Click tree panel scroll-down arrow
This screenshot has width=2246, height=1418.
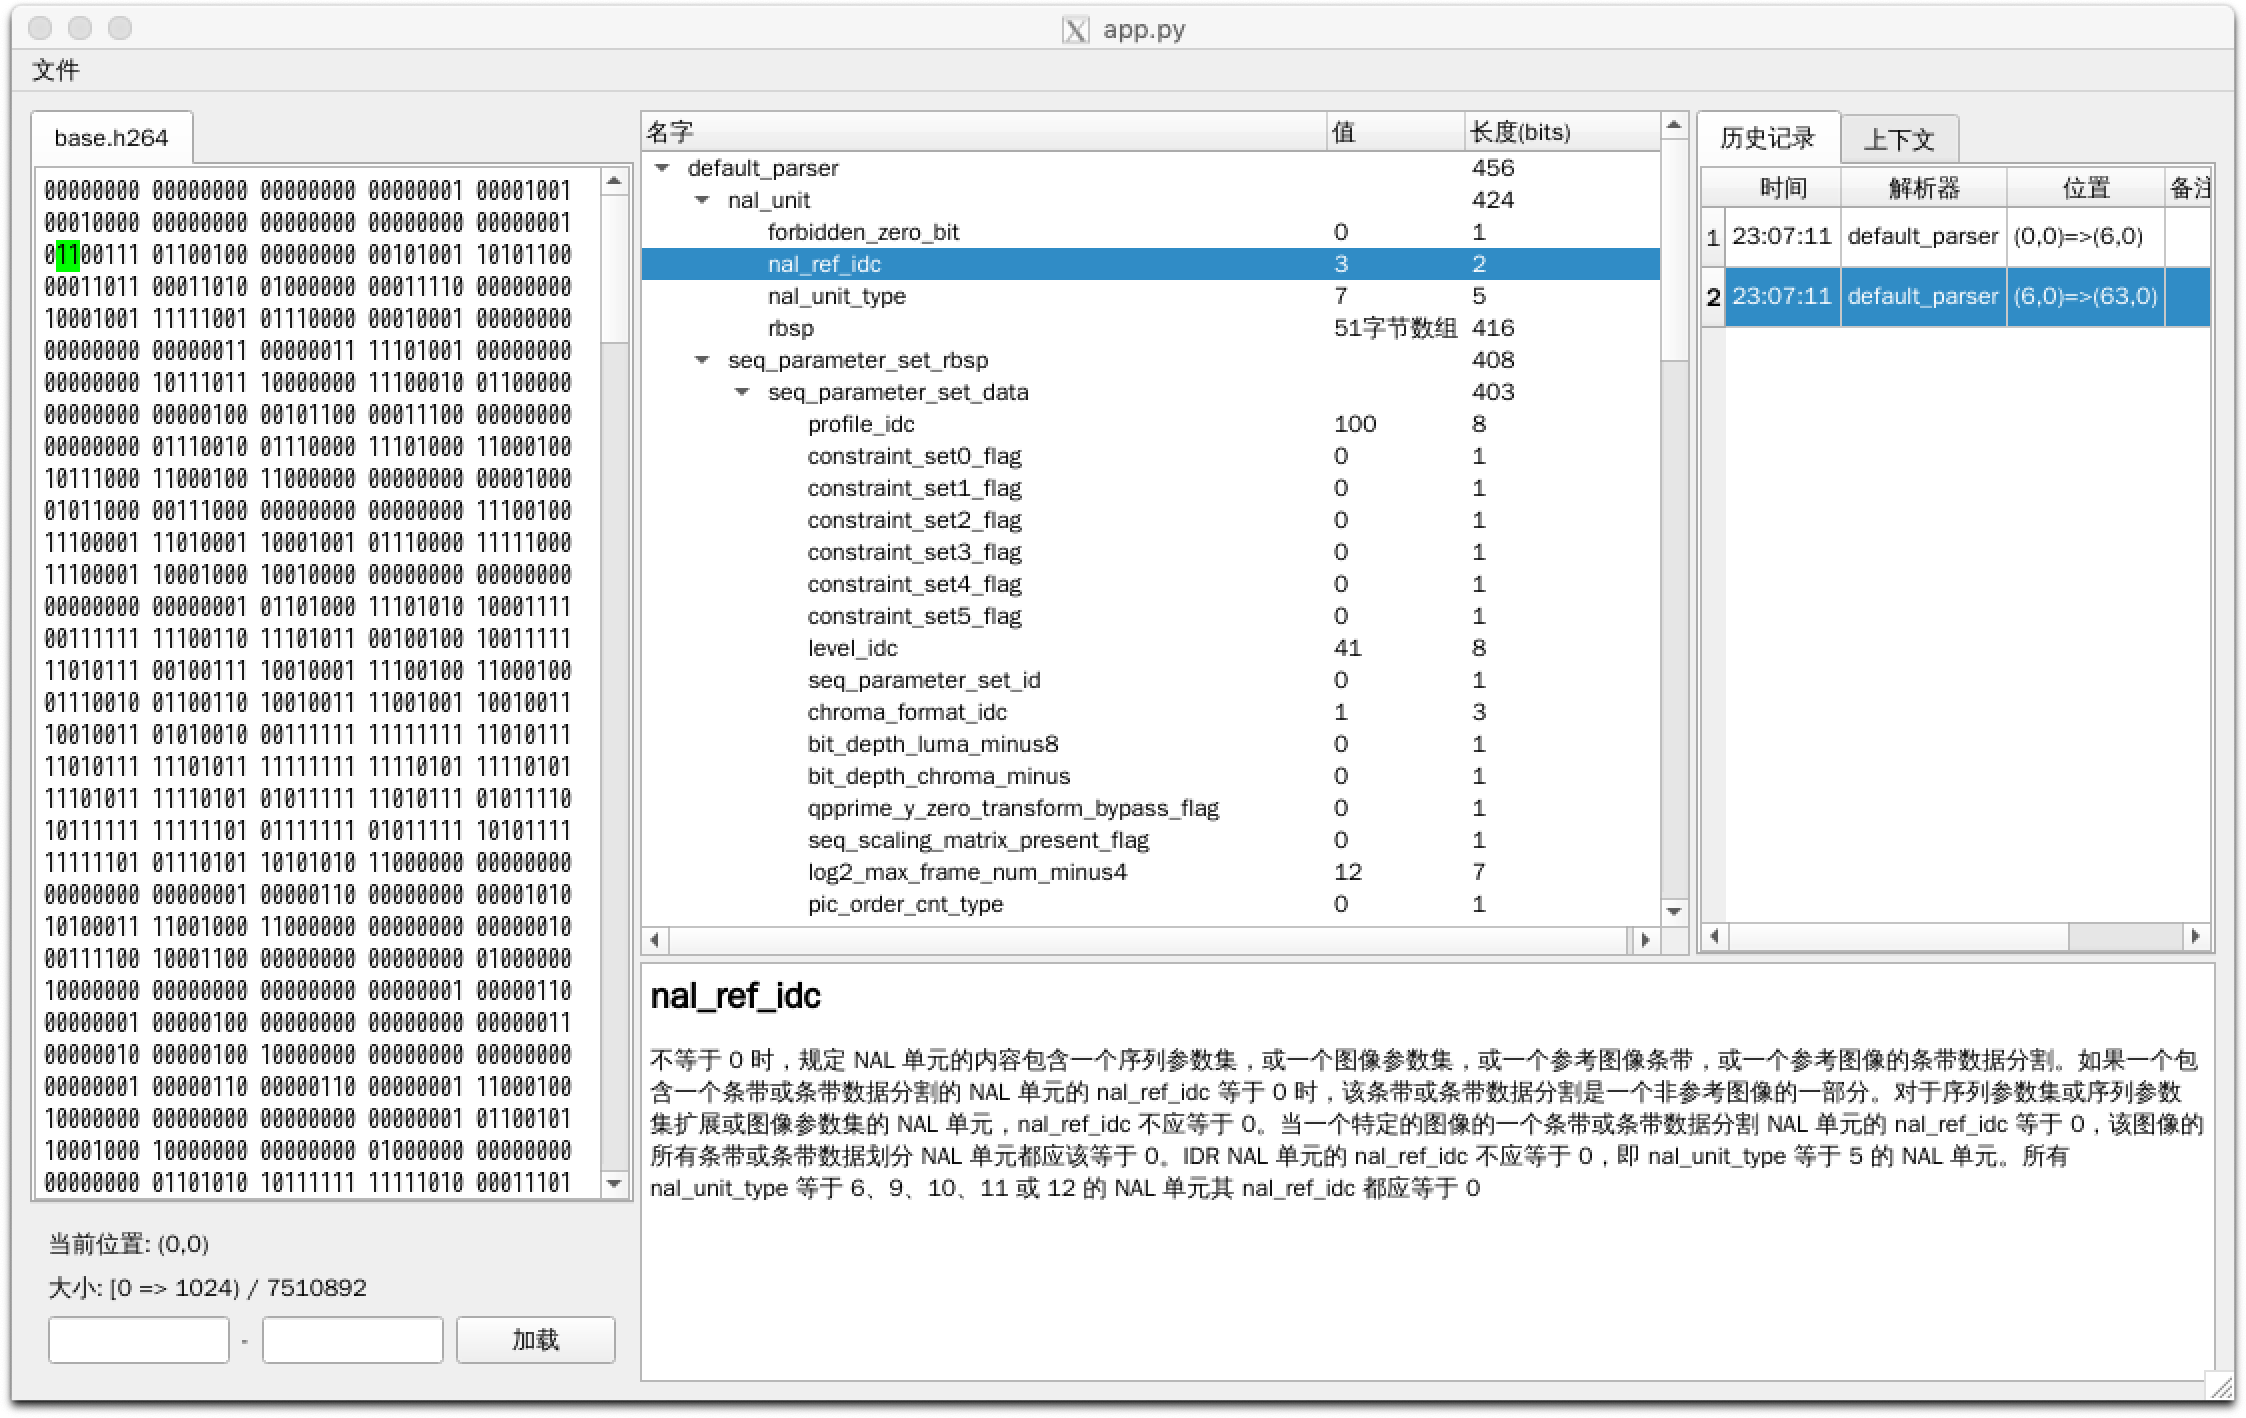[x=1674, y=911]
